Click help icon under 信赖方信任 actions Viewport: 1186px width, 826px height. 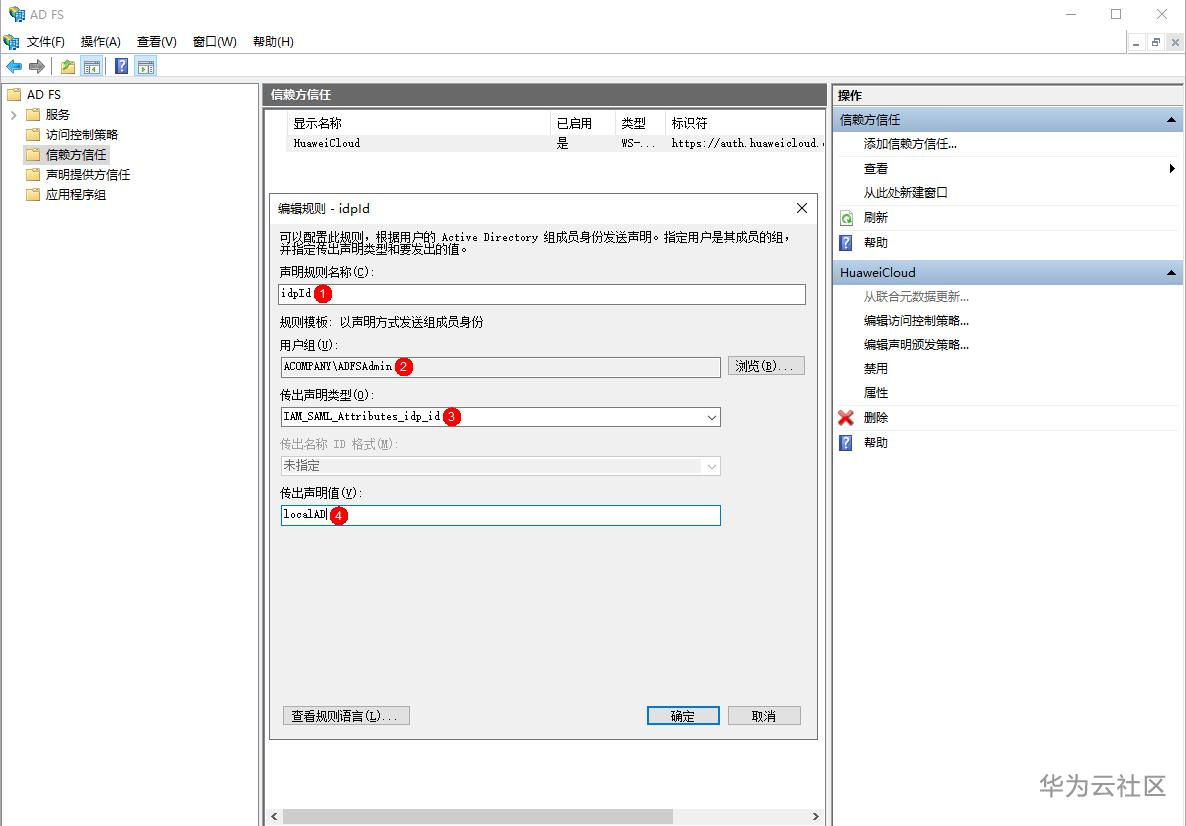click(x=846, y=243)
